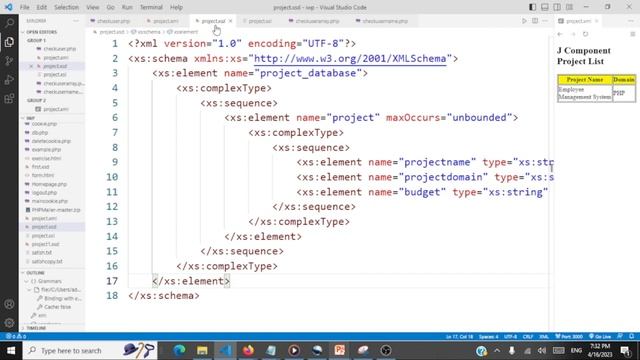
Task: Open PowerPoint from taskbar
Action: point(340,351)
